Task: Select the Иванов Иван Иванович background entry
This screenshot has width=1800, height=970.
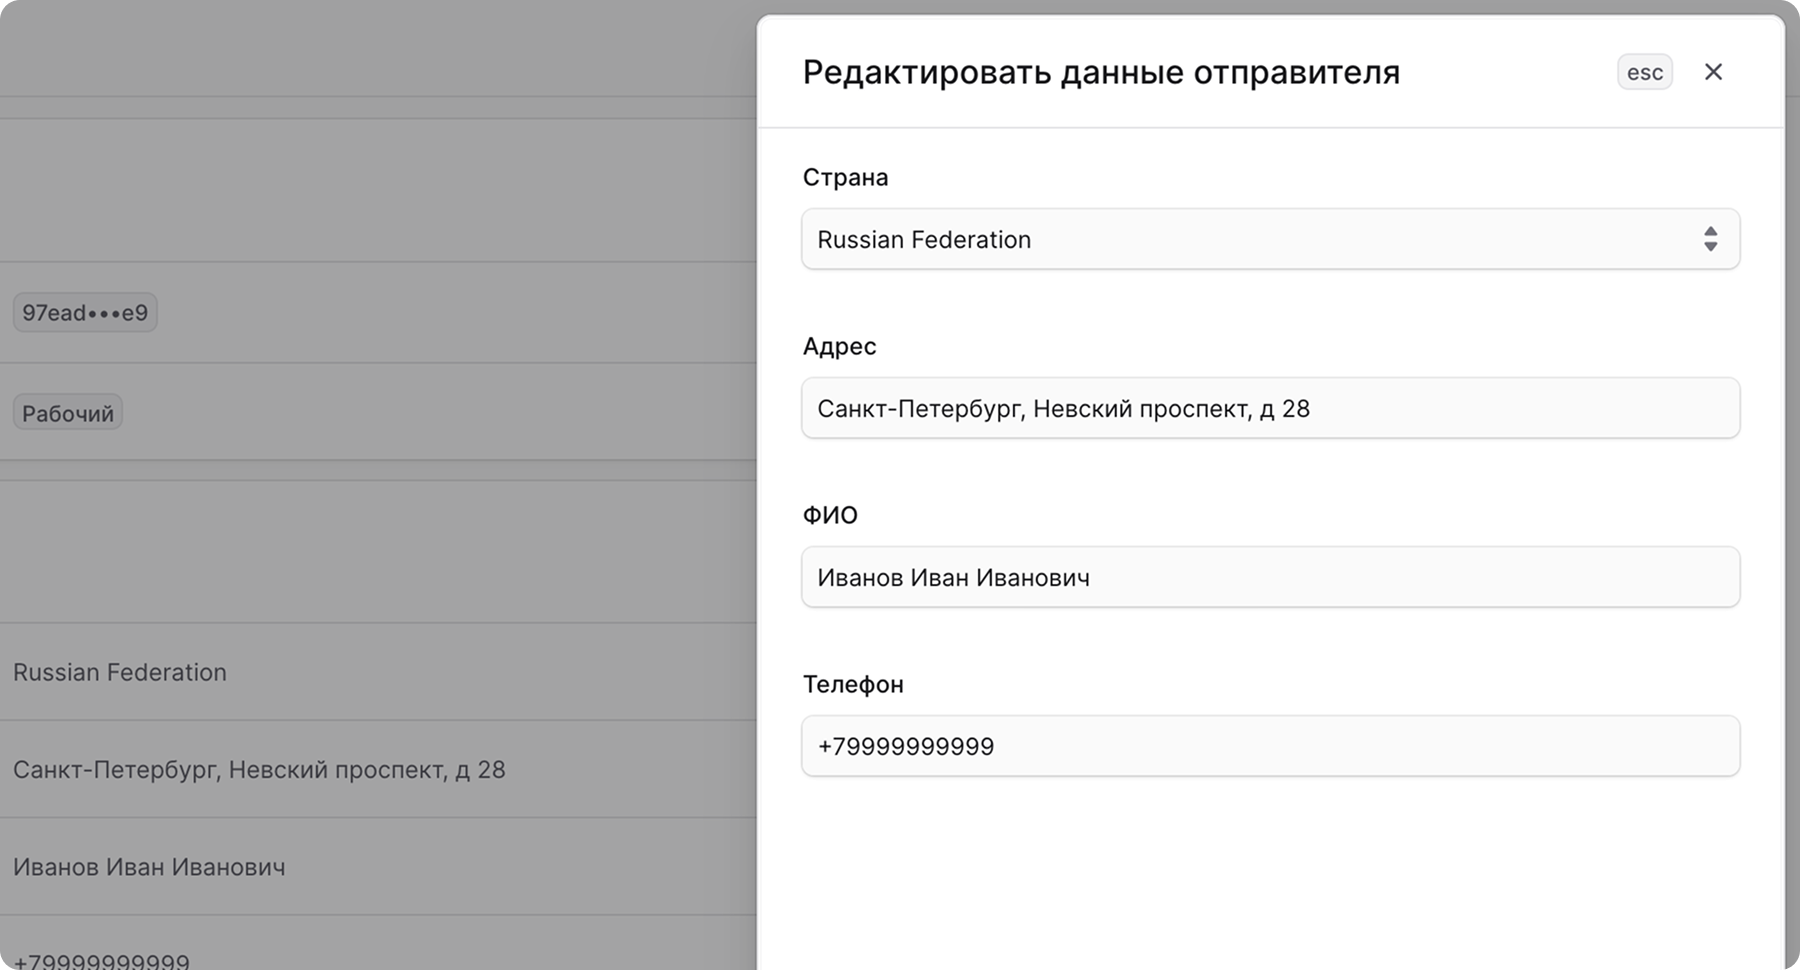Action: (x=148, y=867)
